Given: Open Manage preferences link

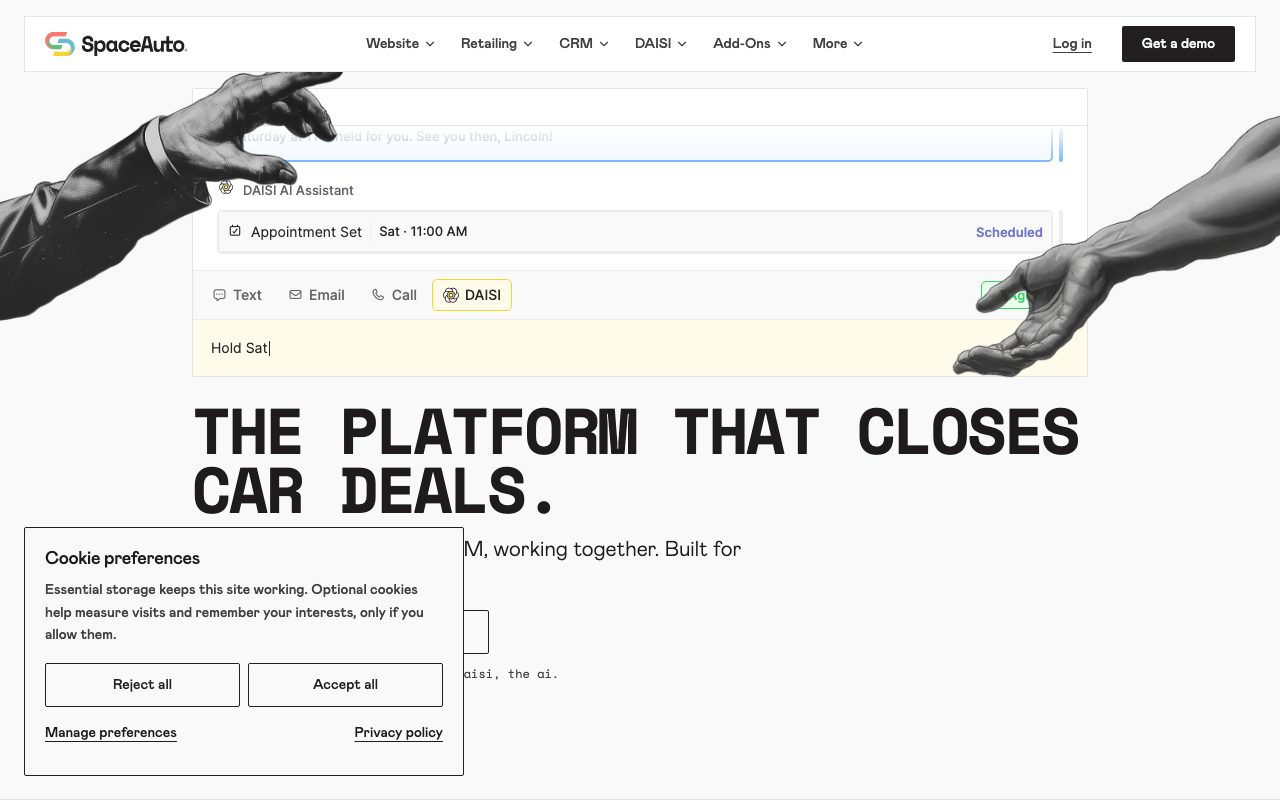Looking at the screenshot, I should (x=111, y=733).
